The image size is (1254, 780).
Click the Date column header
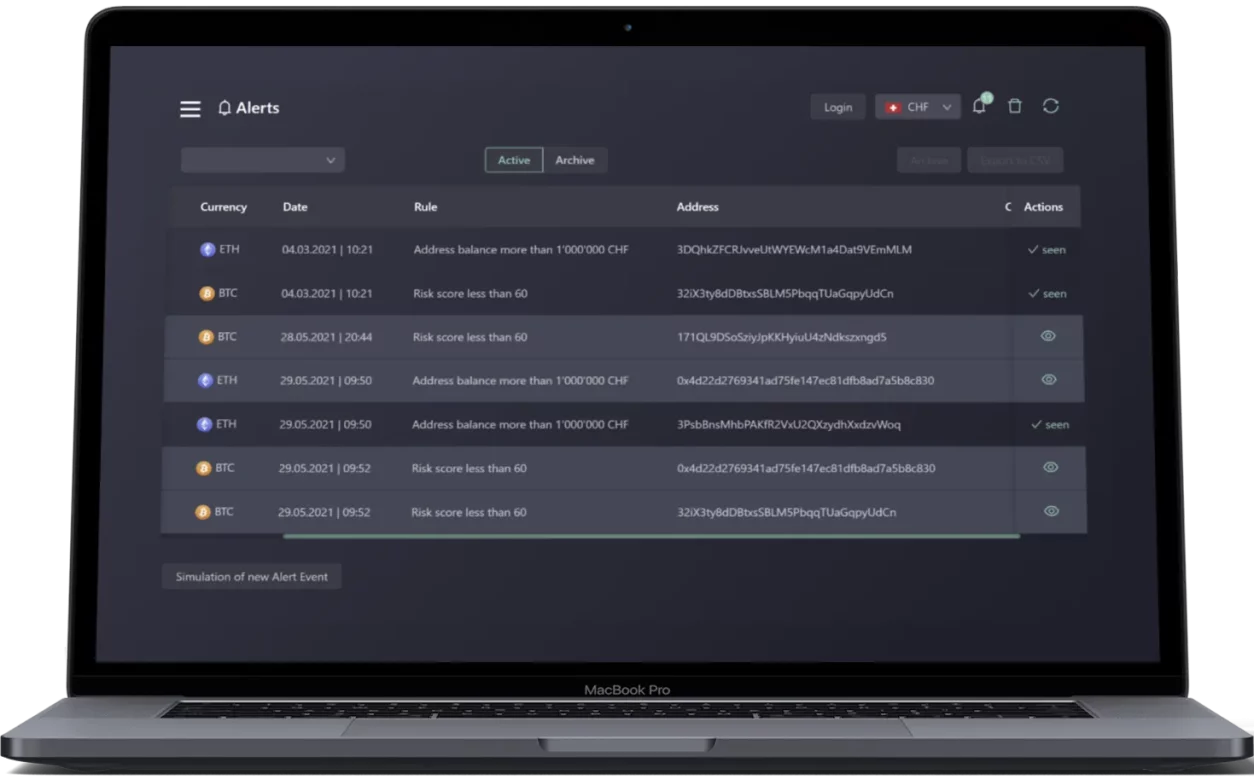point(295,207)
